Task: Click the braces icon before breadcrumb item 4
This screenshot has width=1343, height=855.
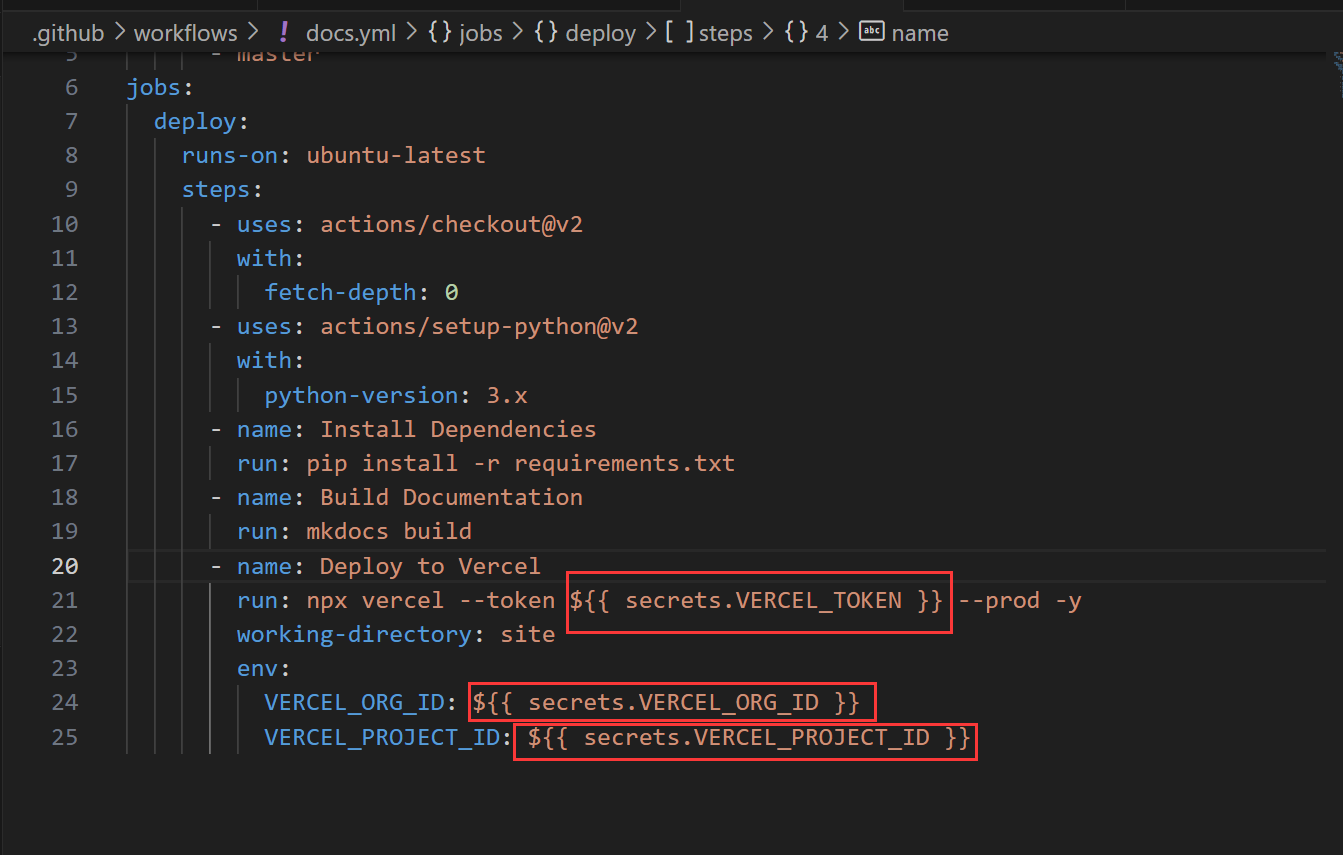Action: (x=796, y=33)
